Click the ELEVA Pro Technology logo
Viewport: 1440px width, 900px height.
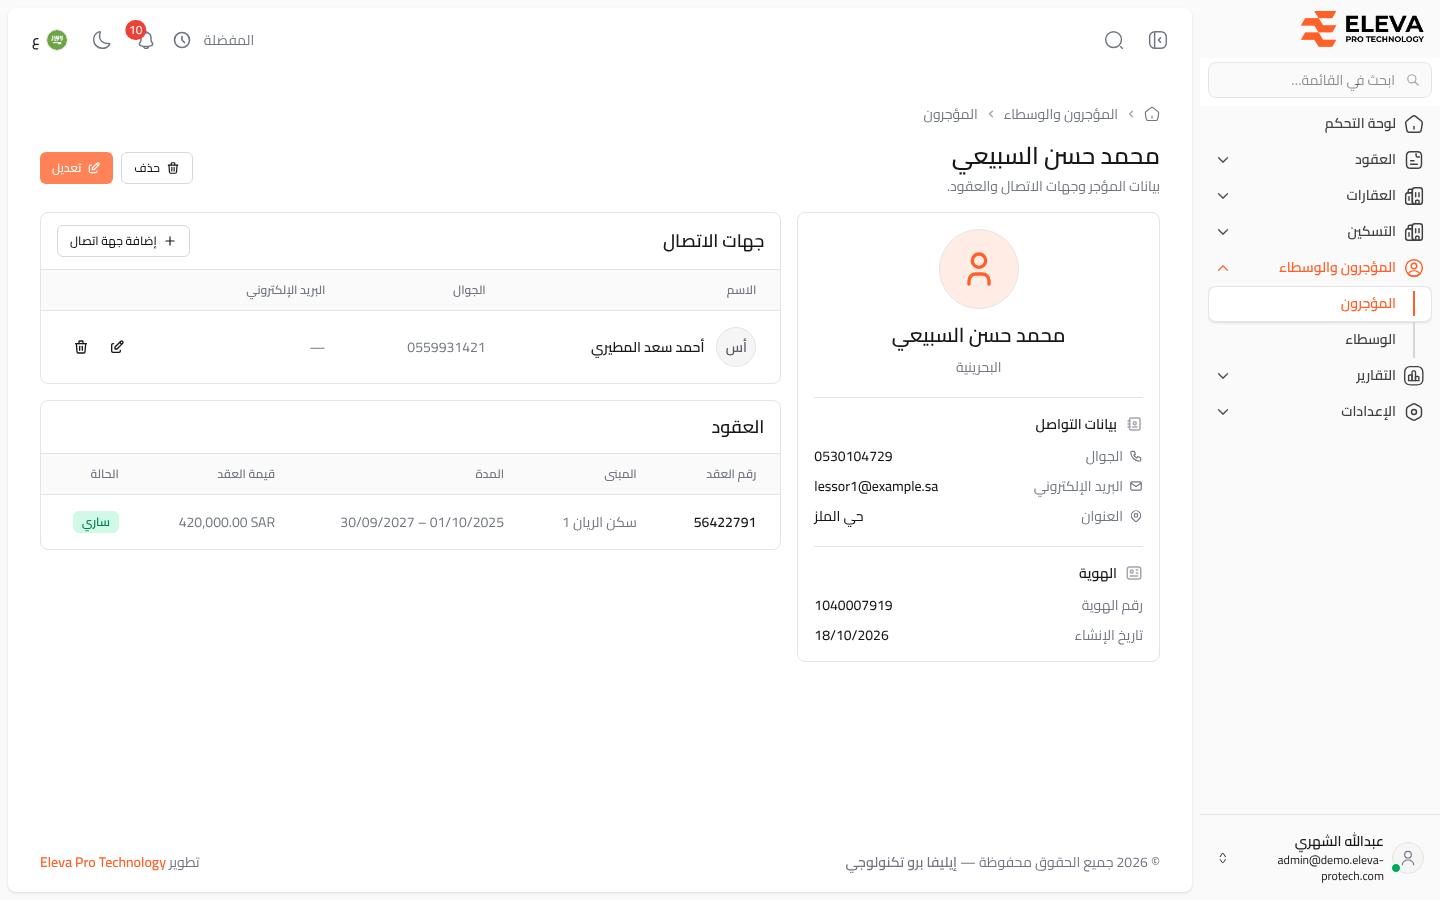pyautogui.click(x=1362, y=28)
